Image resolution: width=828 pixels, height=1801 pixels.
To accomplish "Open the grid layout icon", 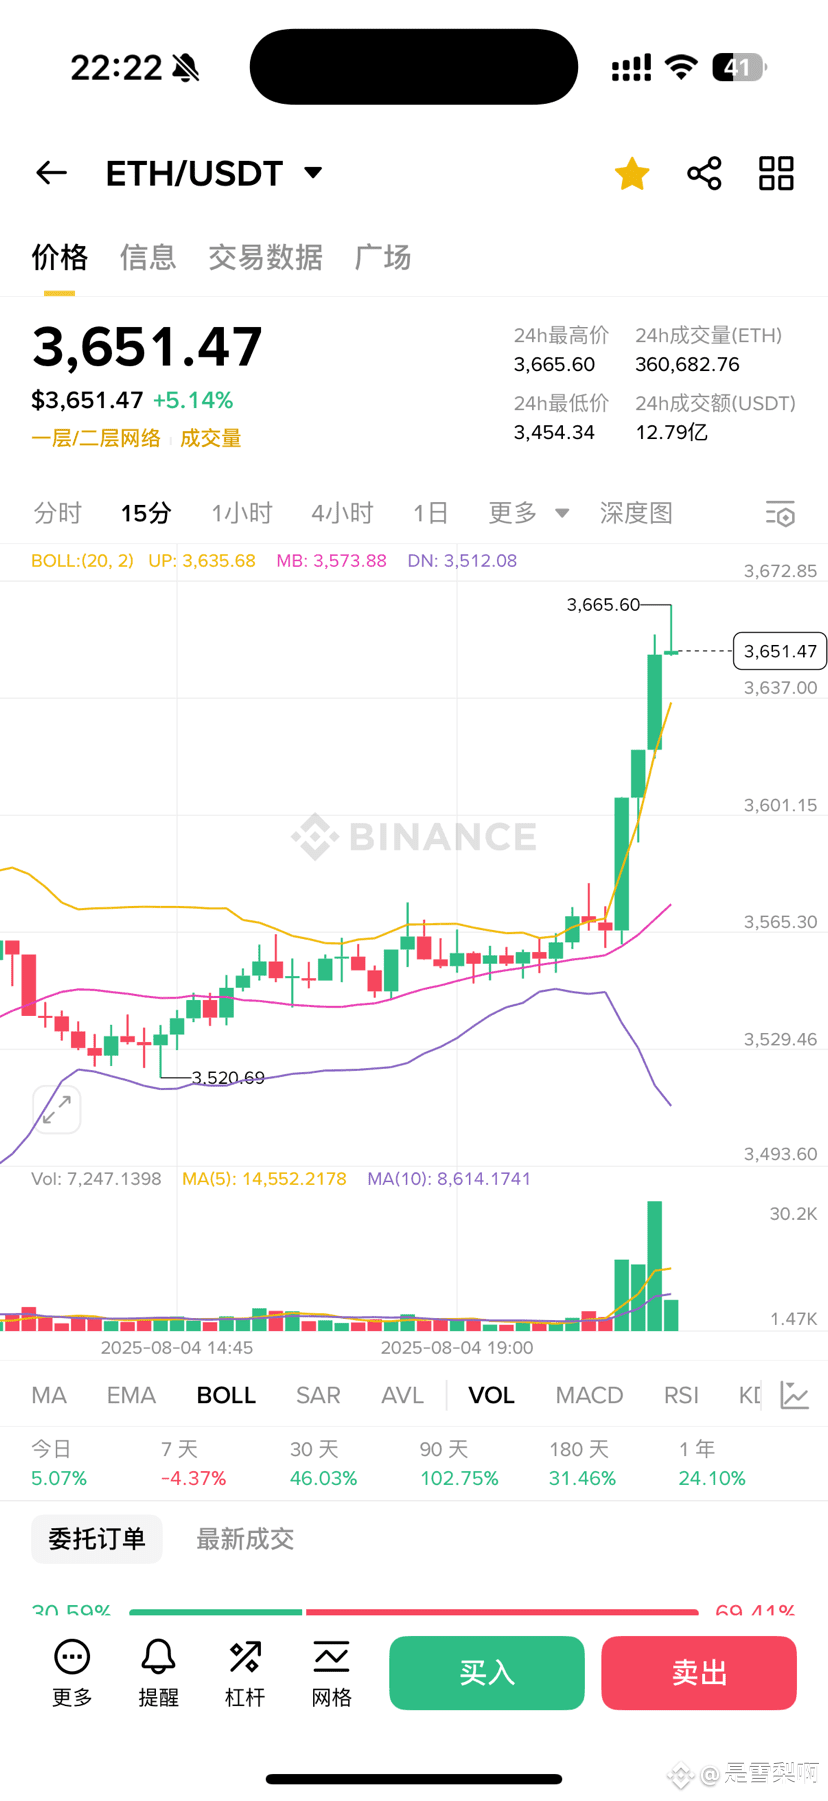I will tap(776, 173).
